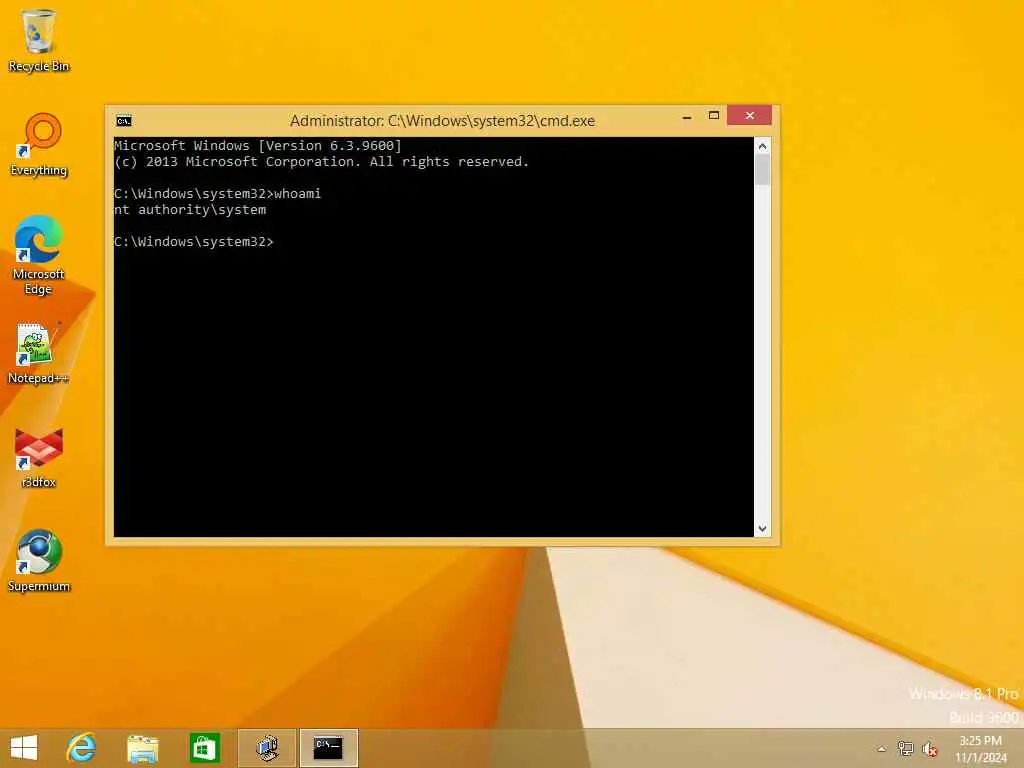This screenshot has width=1024, height=768.
Task: Open the Windows Store taskbar icon
Action: pyautogui.click(x=204, y=748)
